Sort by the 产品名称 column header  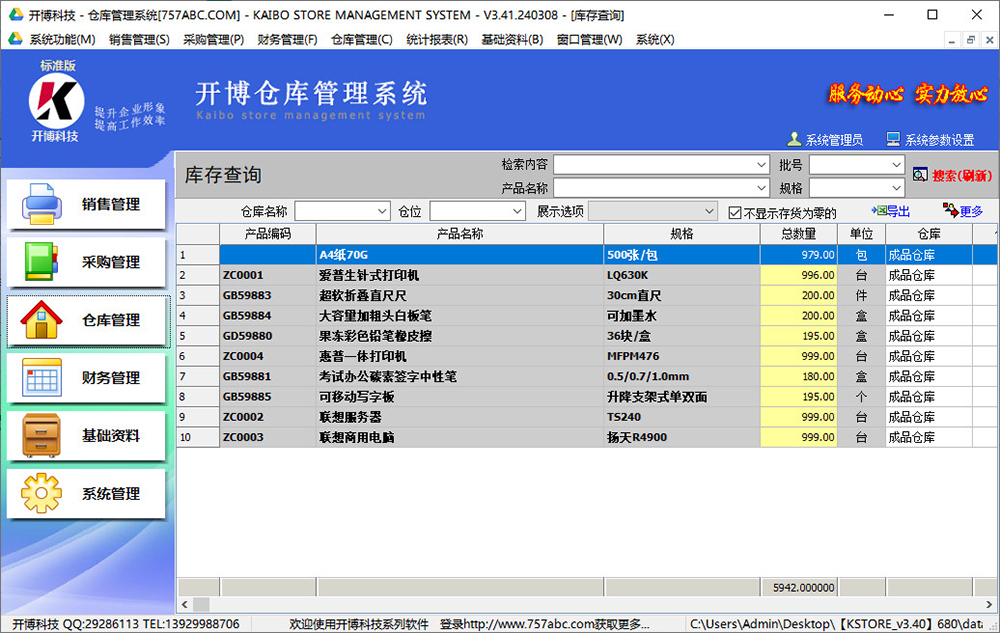click(460, 234)
